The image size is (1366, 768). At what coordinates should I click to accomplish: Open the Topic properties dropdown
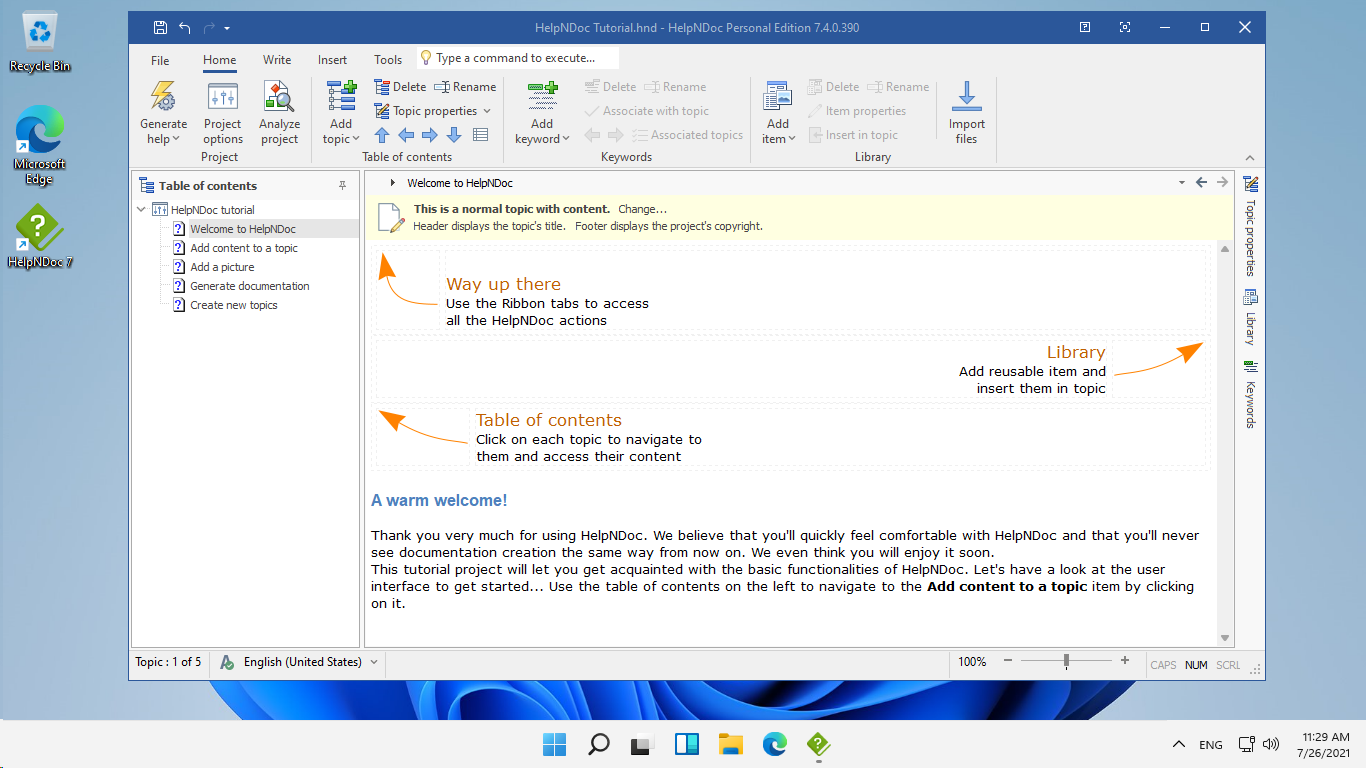pos(433,111)
